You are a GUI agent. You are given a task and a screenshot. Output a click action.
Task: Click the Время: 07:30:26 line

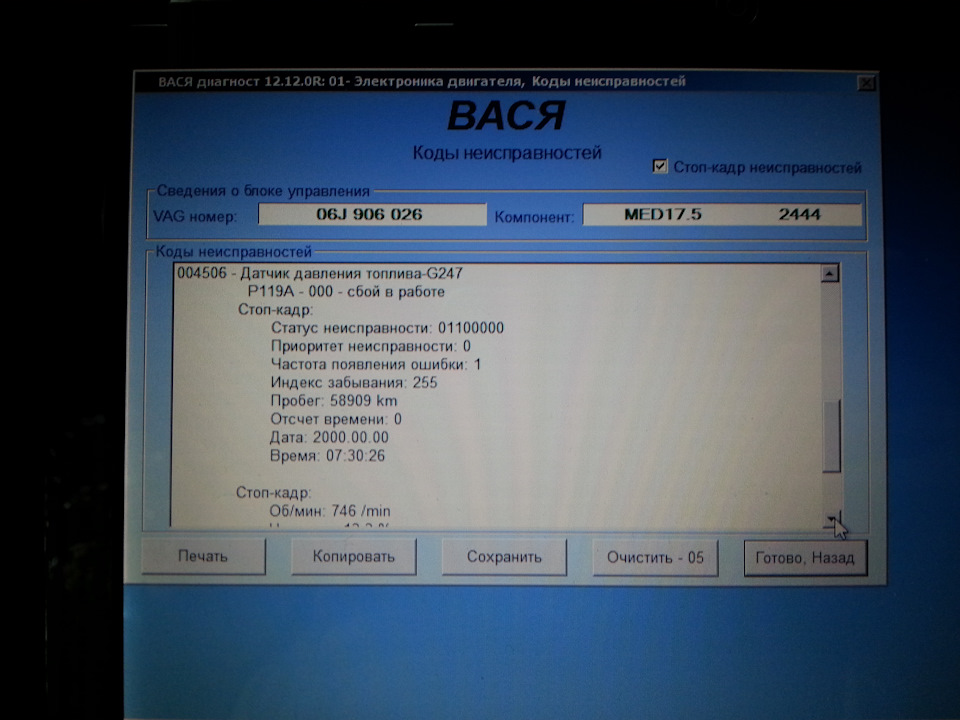327,456
